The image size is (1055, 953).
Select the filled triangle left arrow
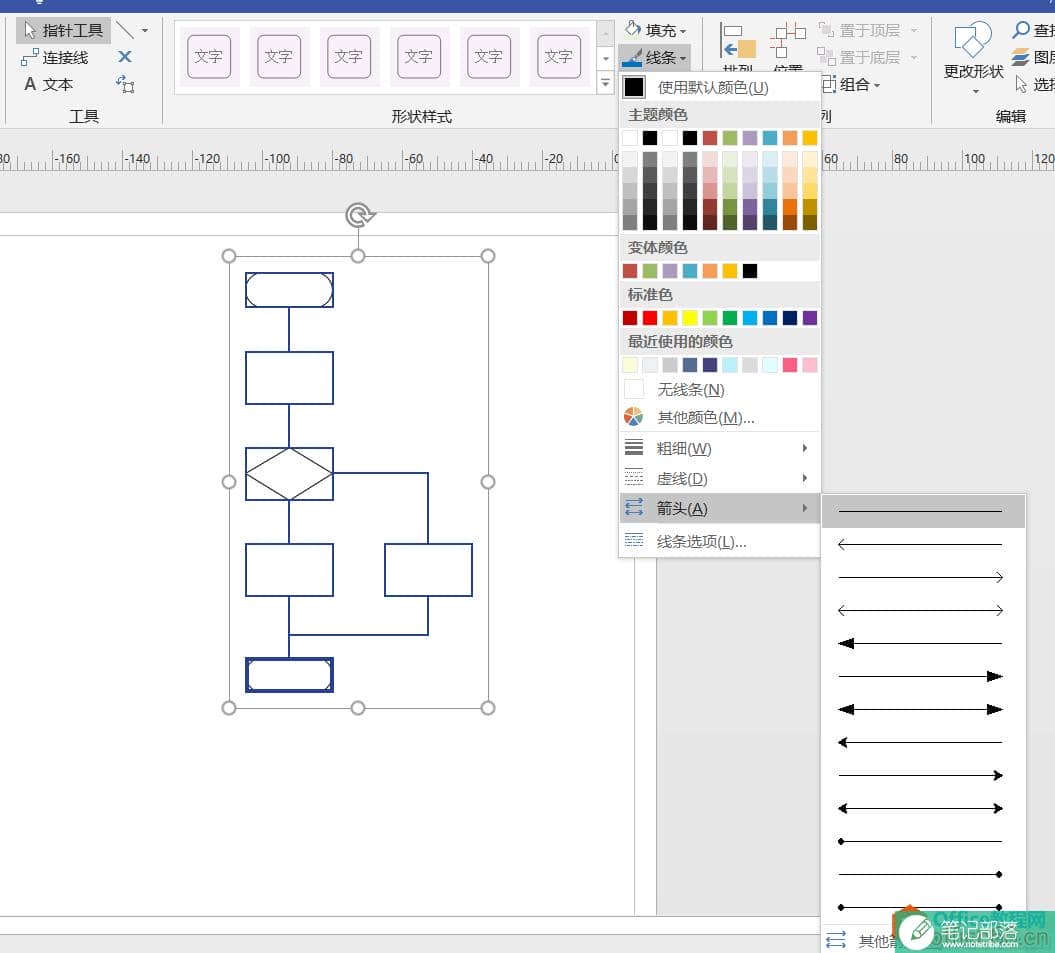point(922,643)
